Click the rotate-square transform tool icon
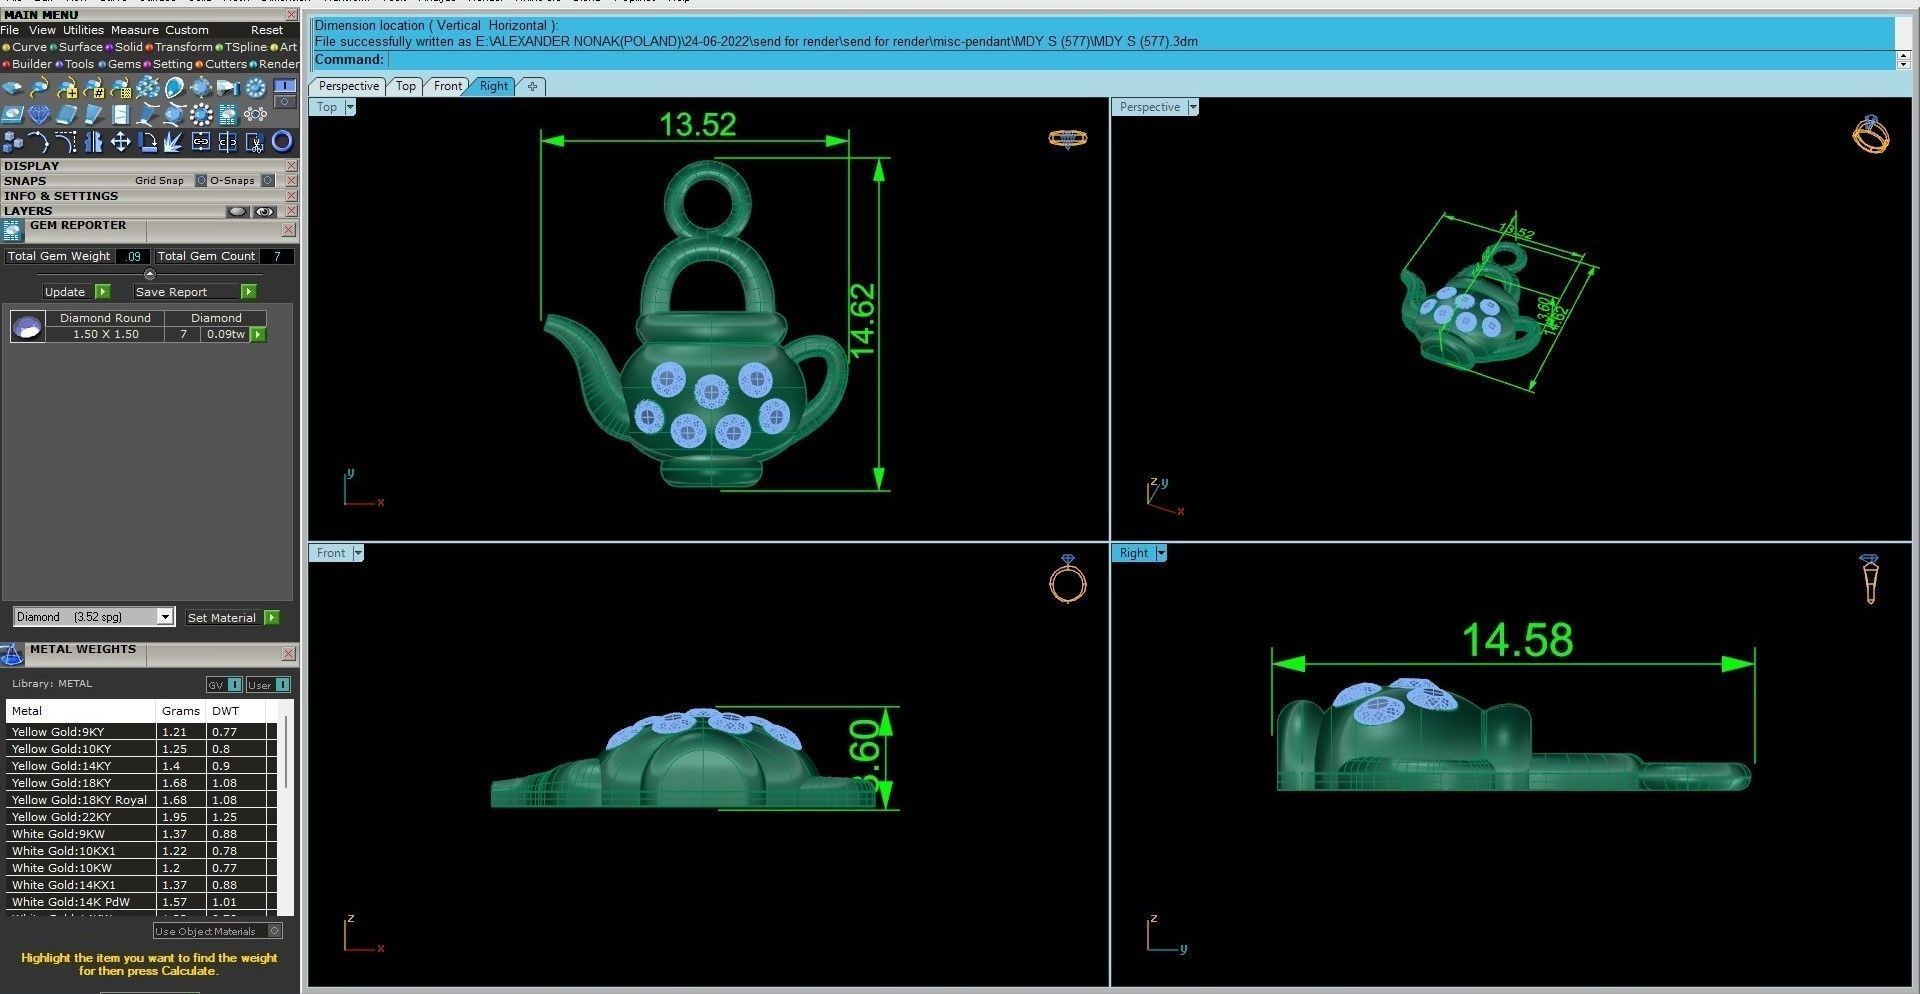The image size is (1920, 994). tap(147, 142)
